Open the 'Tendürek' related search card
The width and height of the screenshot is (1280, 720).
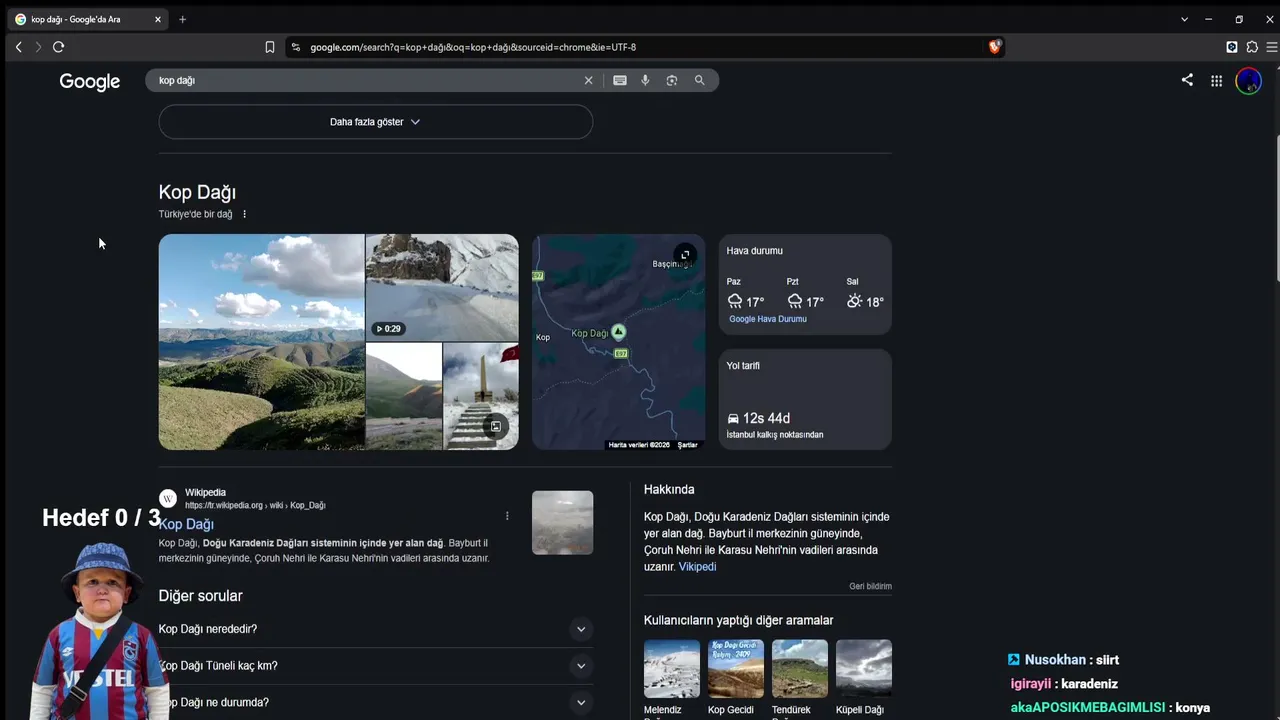(800, 678)
